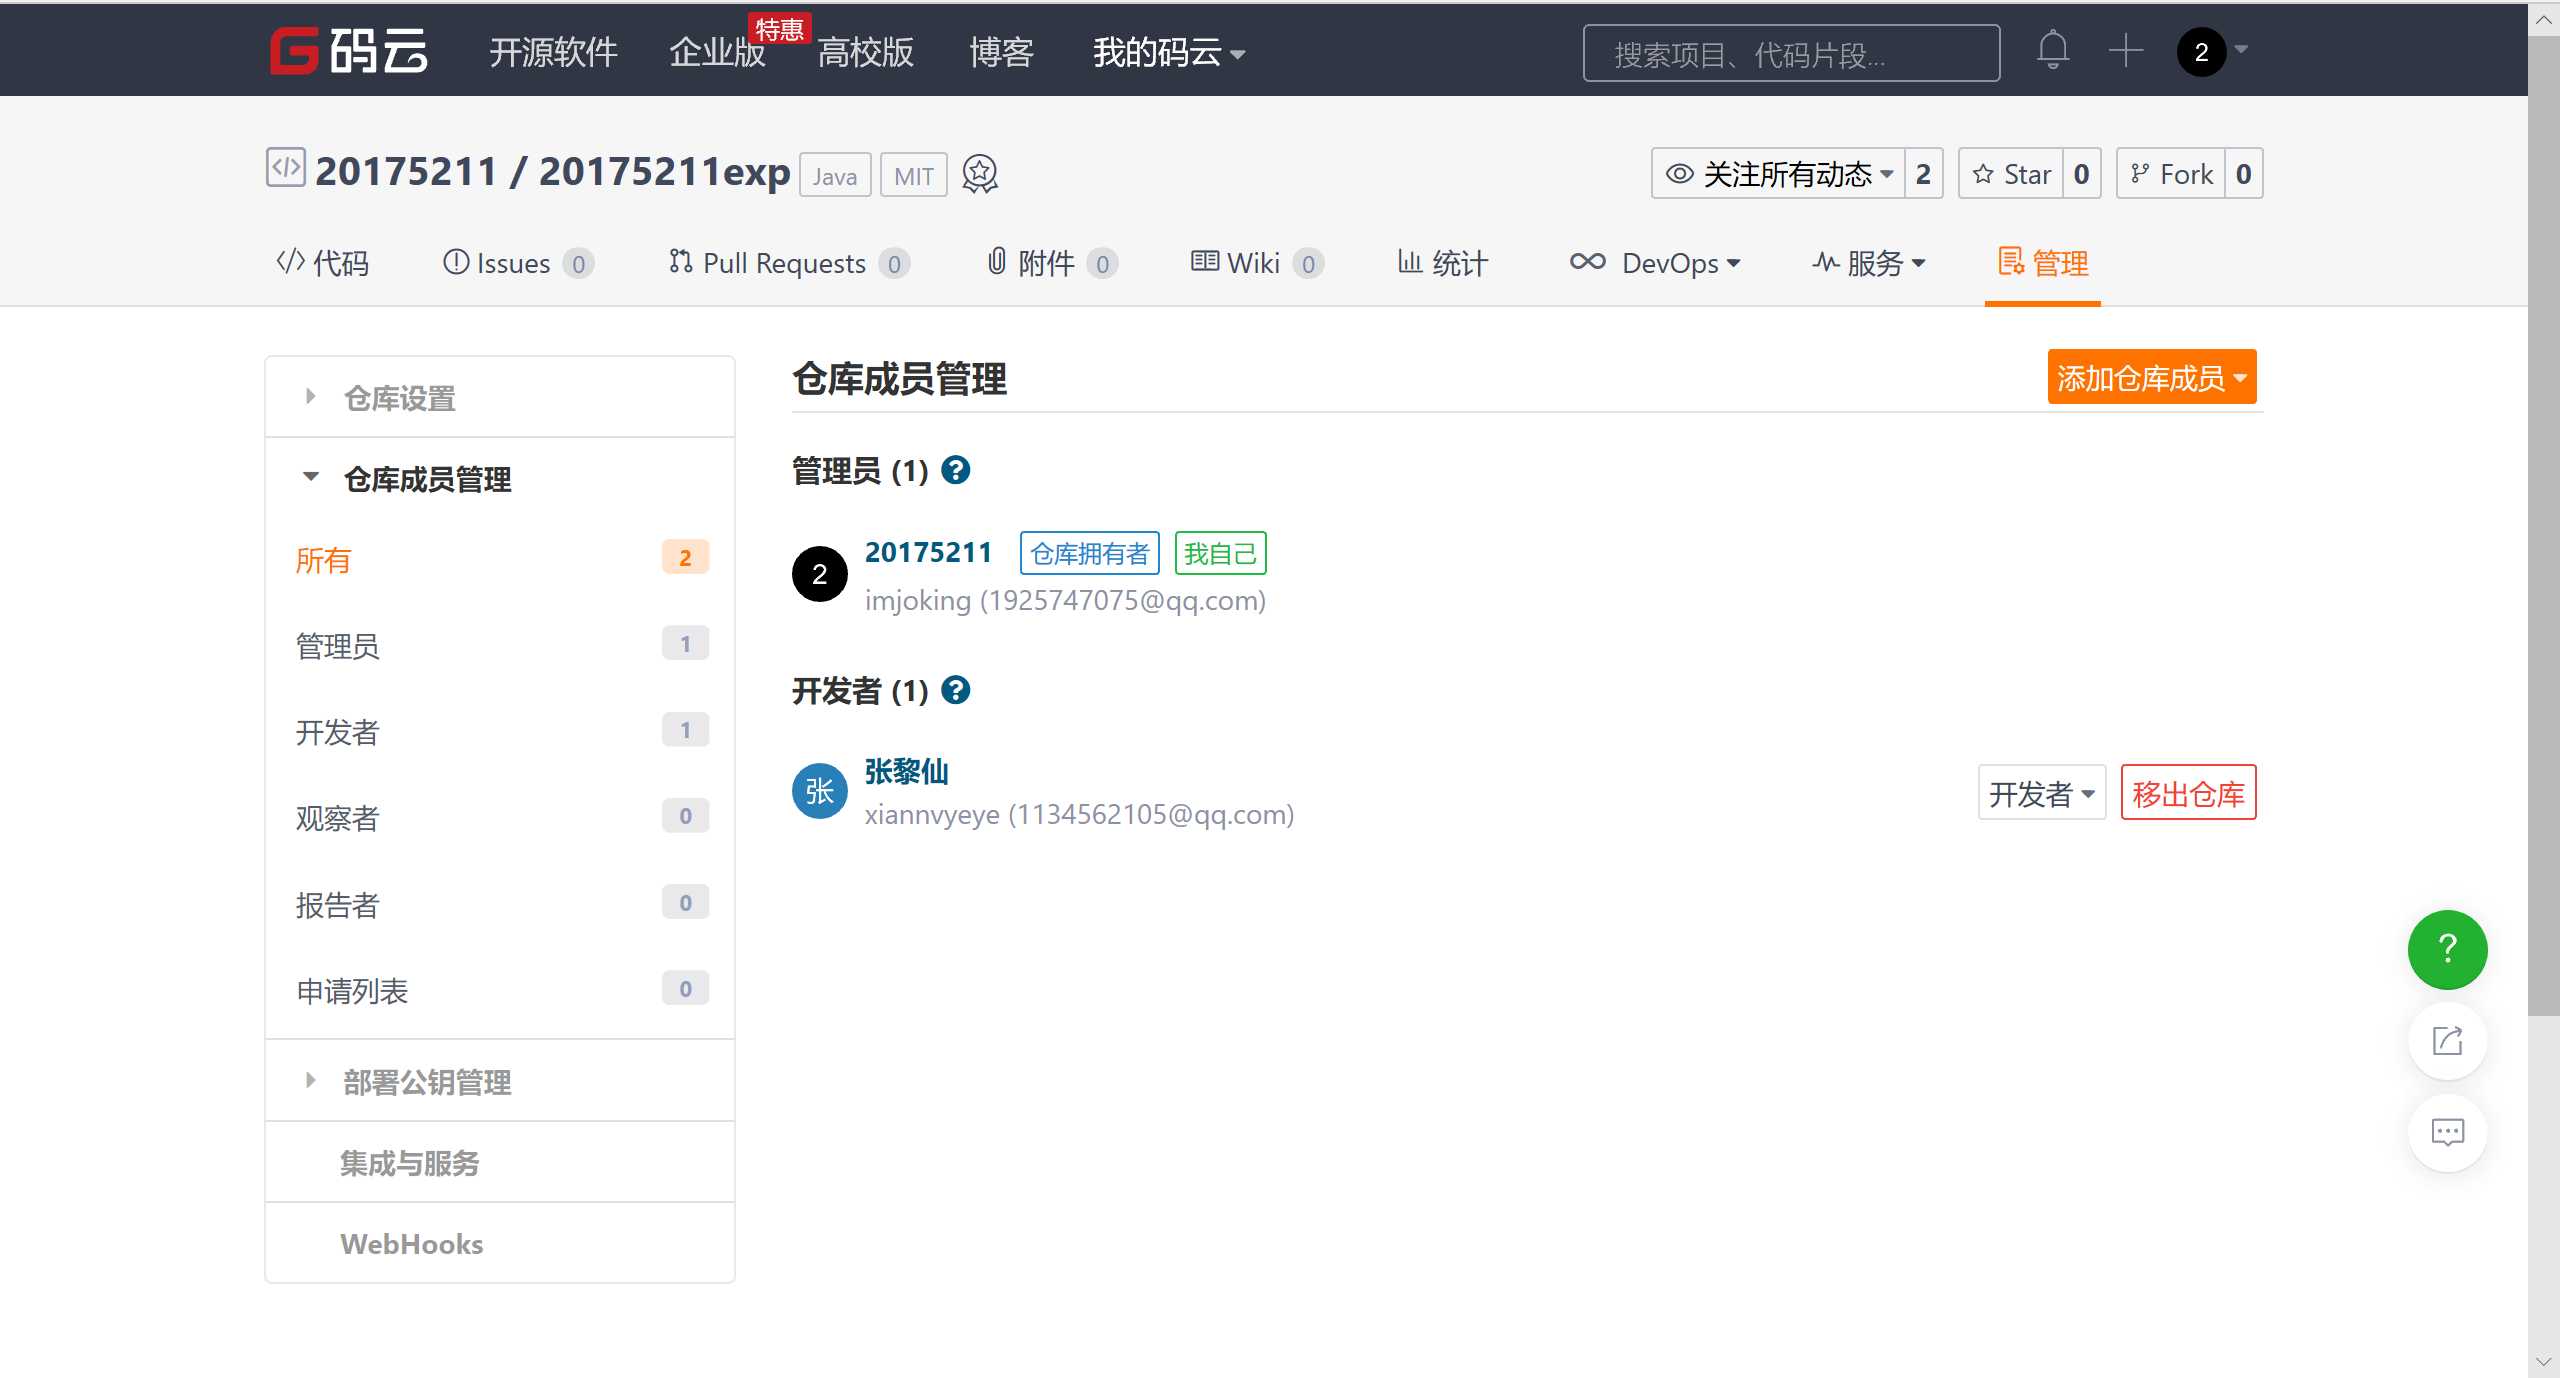This screenshot has width=2560, height=1378.
Task: Star the 20175211exp repository
Action: [2012, 174]
